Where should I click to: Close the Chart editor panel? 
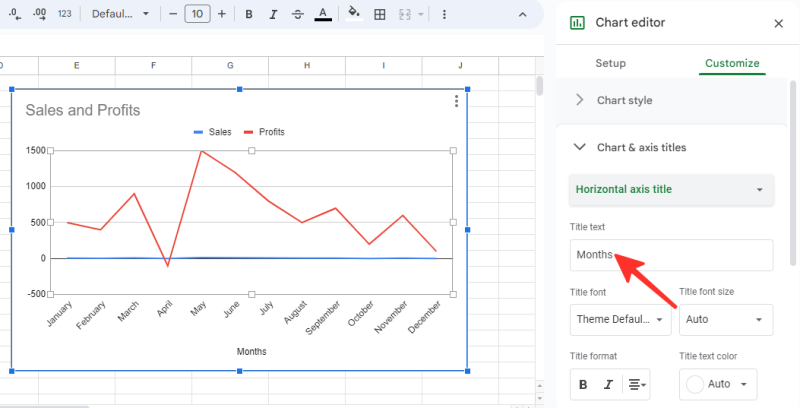point(779,23)
